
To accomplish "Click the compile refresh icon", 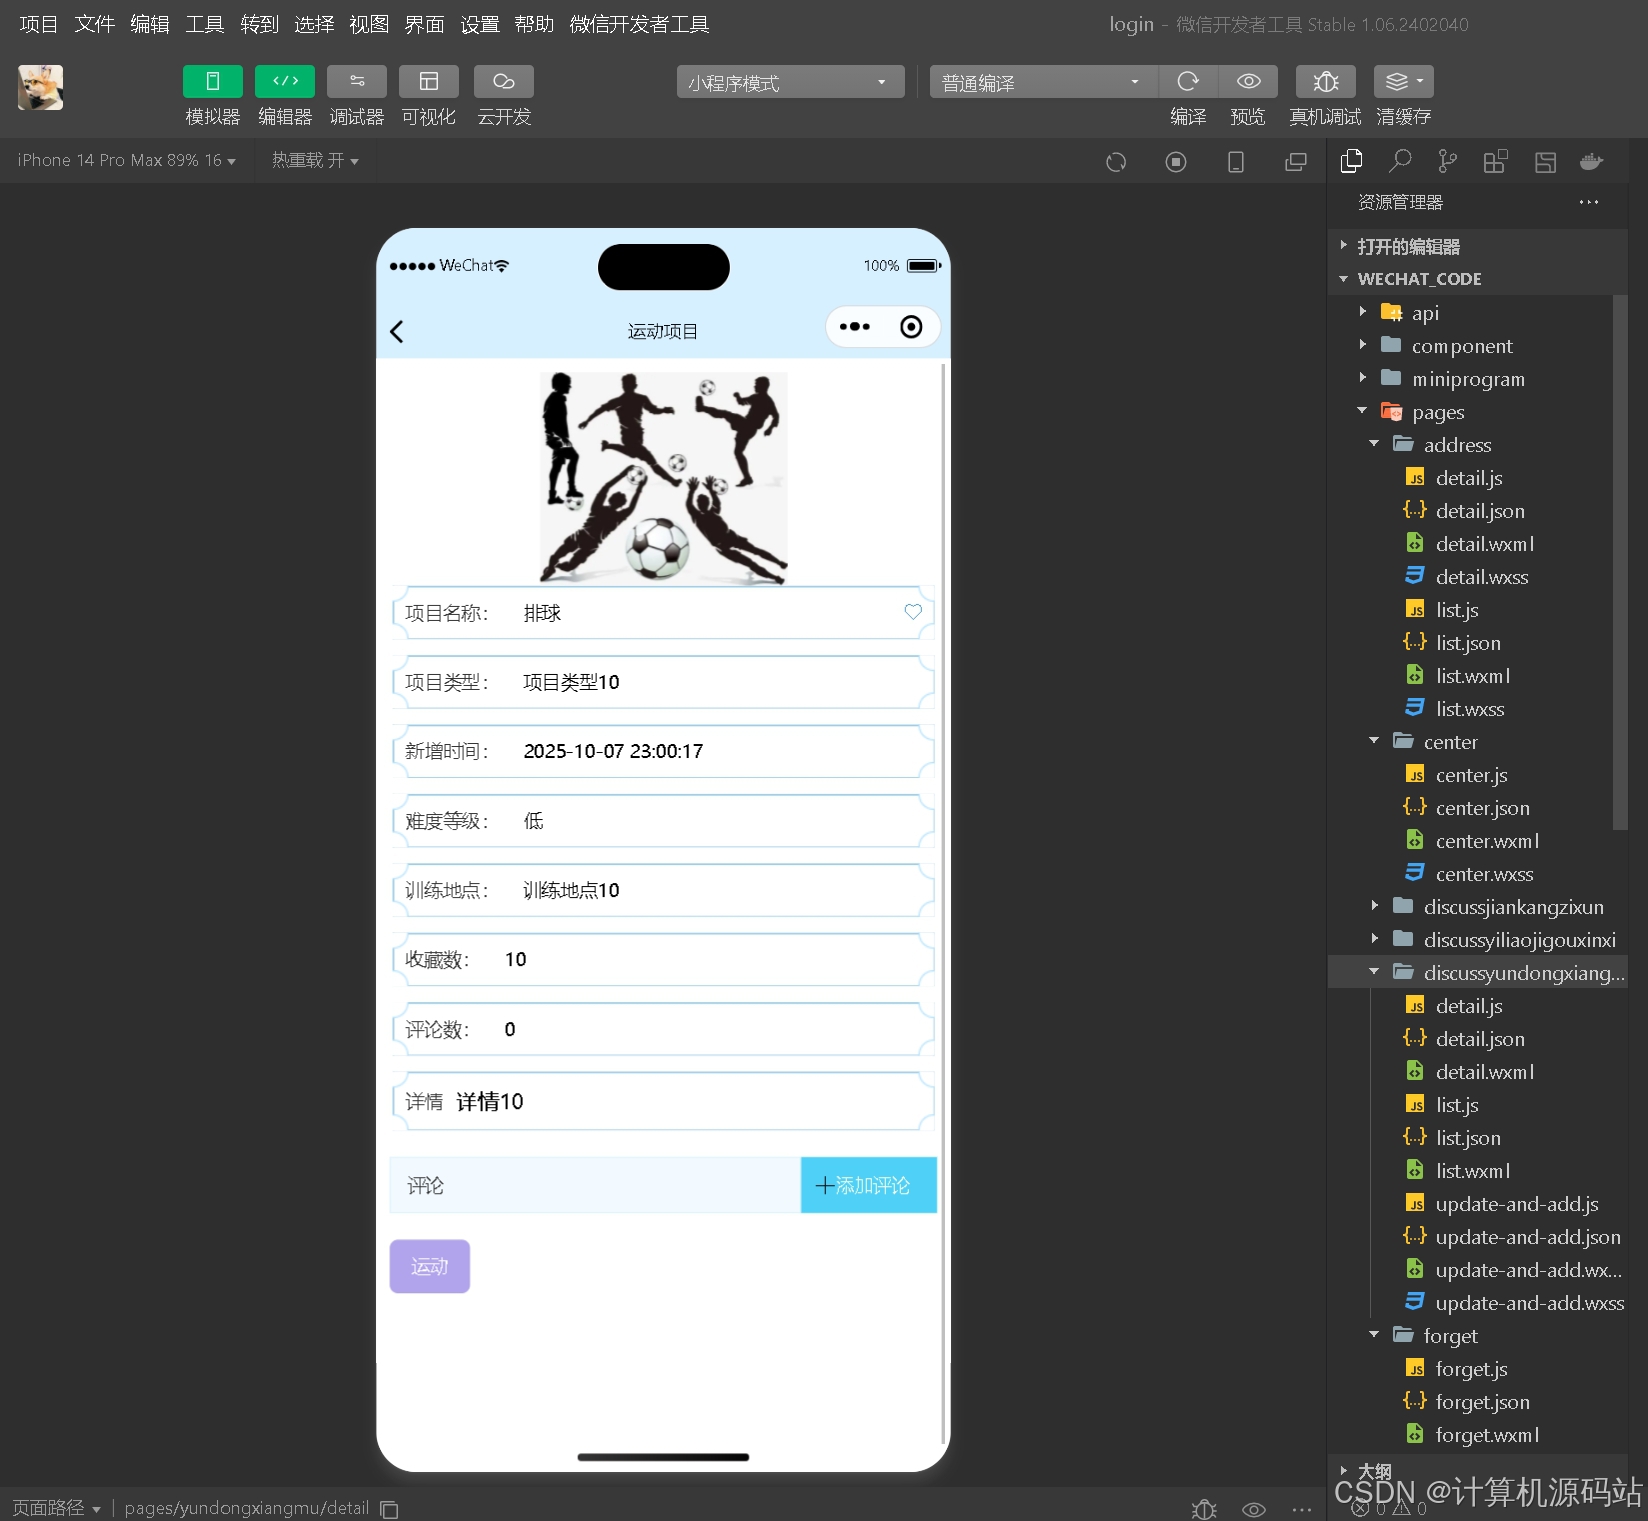I will click(1188, 82).
